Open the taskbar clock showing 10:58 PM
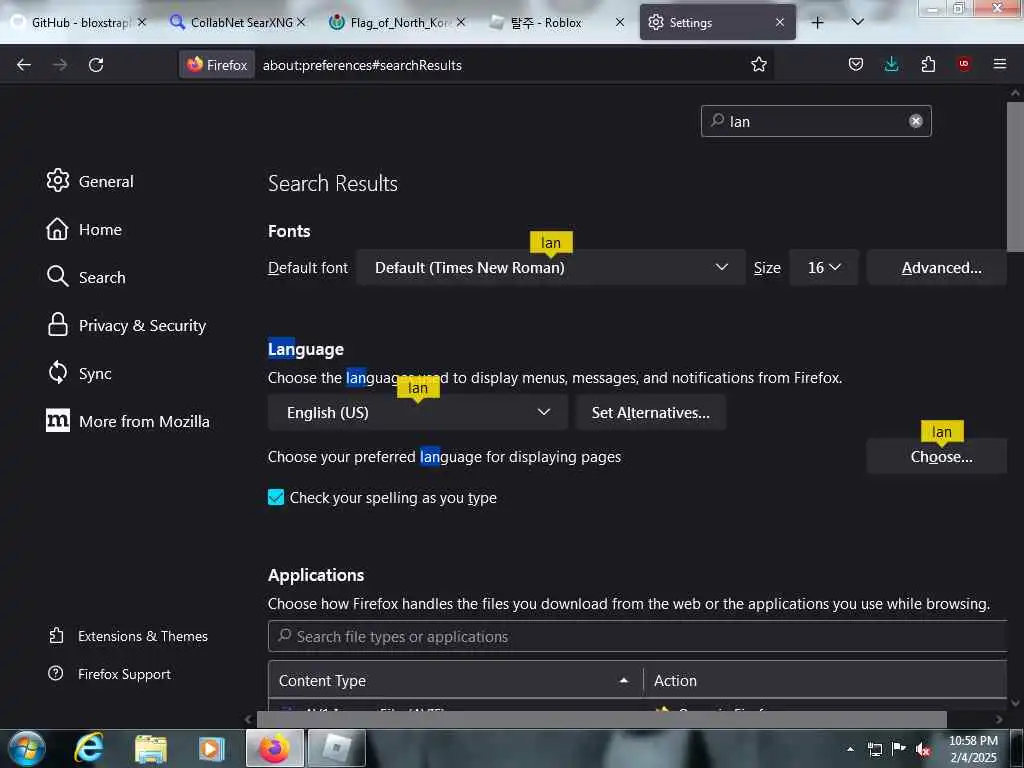The width and height of the screenshot is (1024, 768). 973,749
